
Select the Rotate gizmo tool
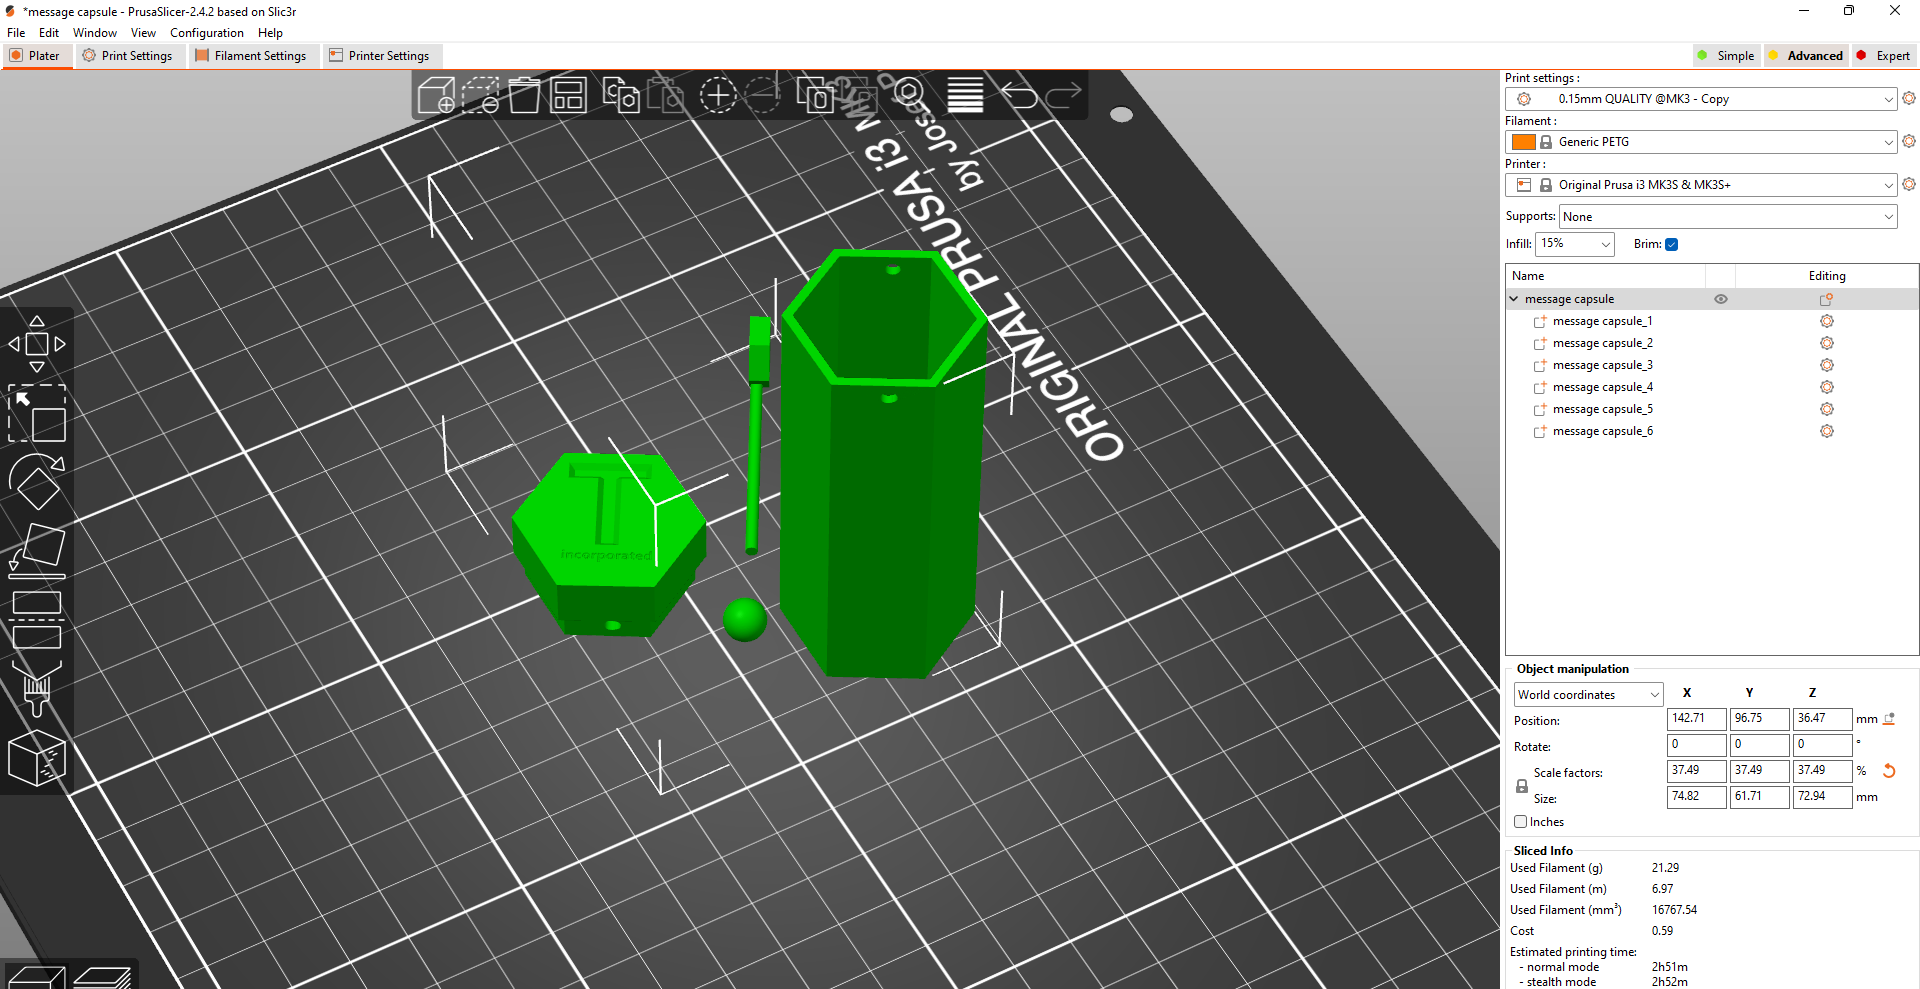click(37, 482)
